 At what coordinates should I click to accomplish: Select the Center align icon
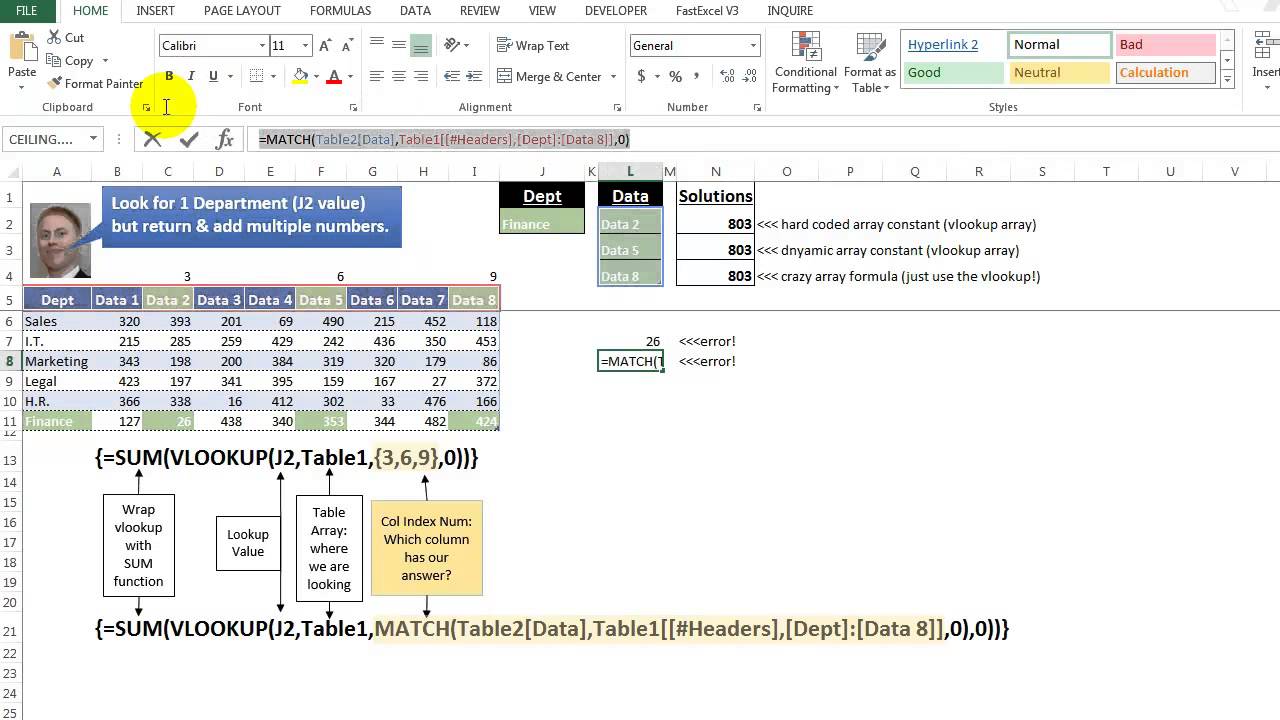pos(398,76)
